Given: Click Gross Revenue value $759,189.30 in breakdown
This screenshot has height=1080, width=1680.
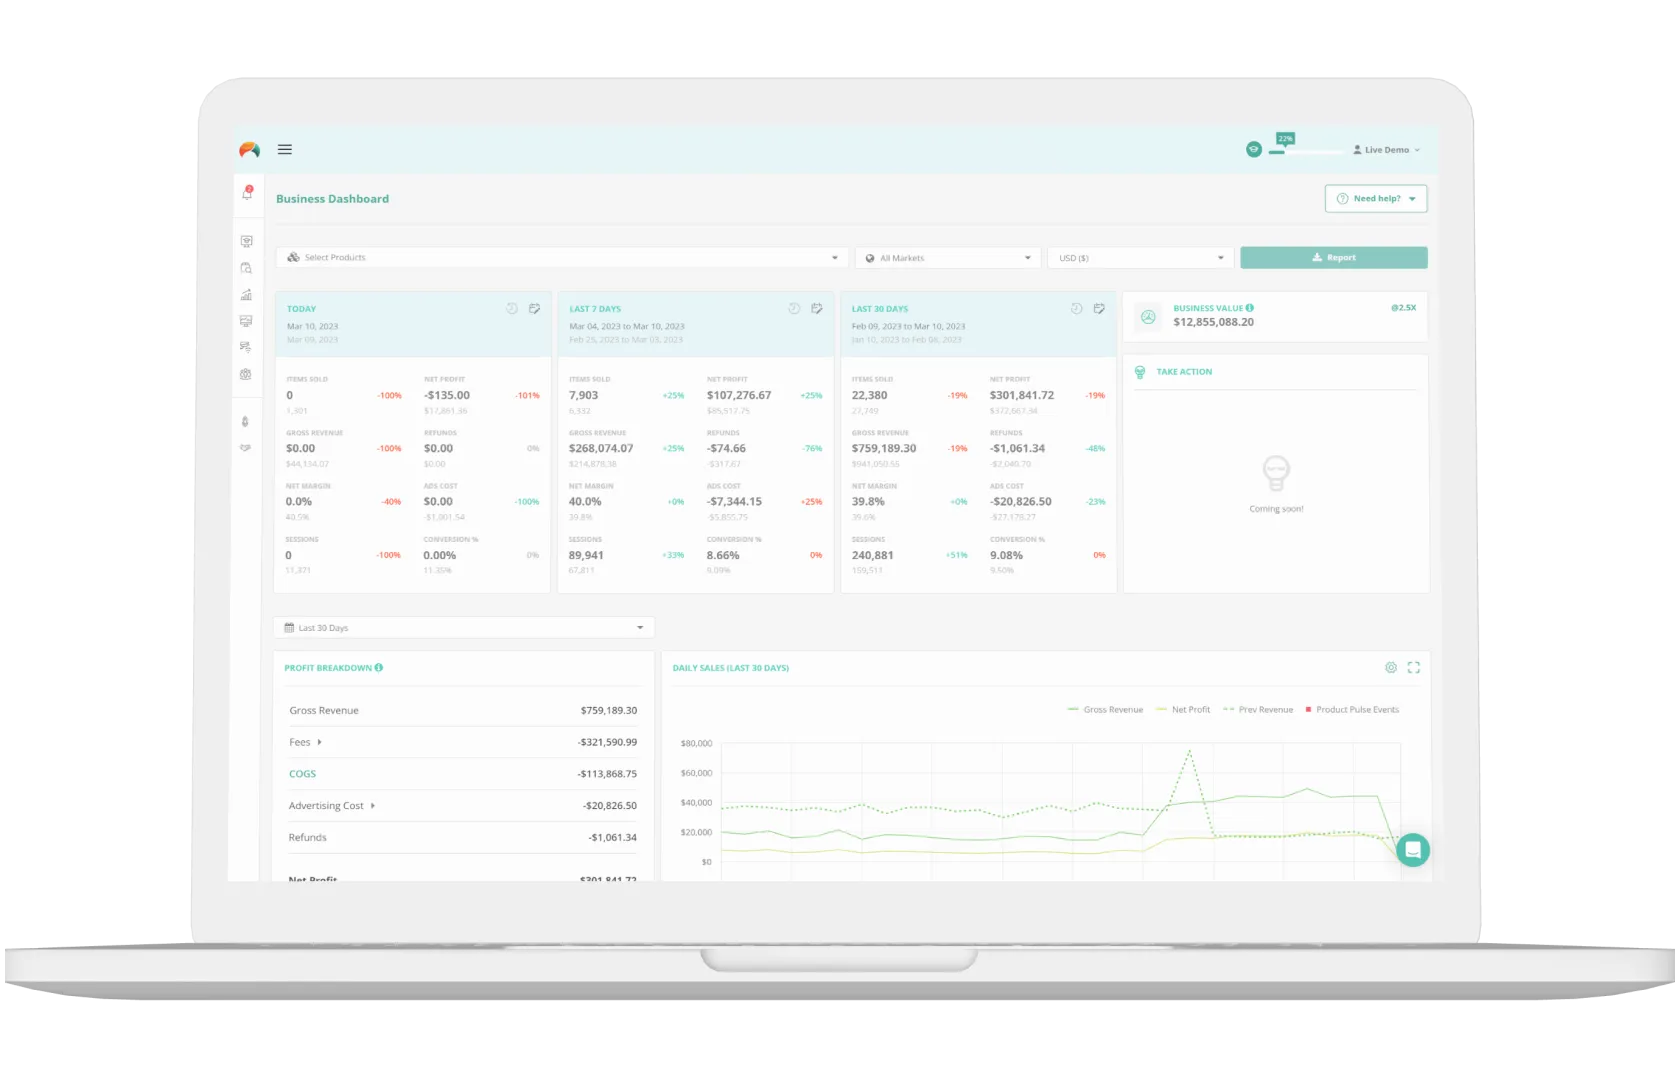Looking at the screenshot, I should (609, 711).
